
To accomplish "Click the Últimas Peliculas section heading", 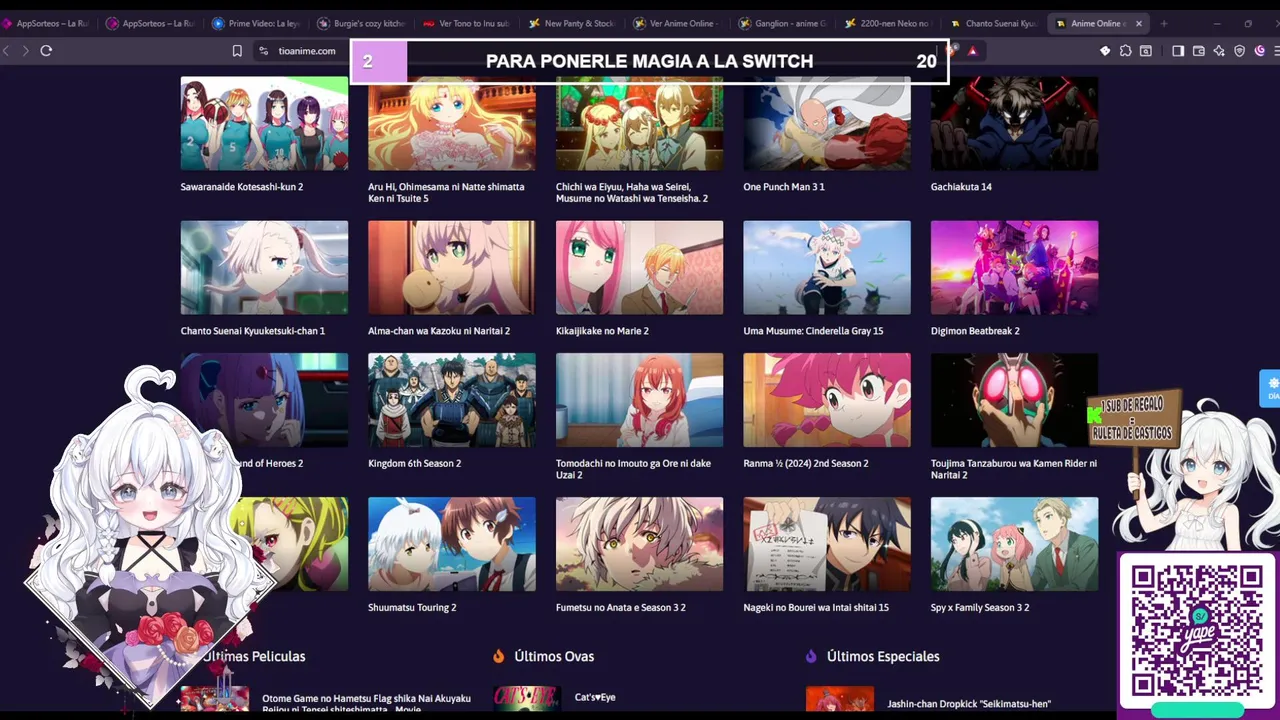I will 254,656.
